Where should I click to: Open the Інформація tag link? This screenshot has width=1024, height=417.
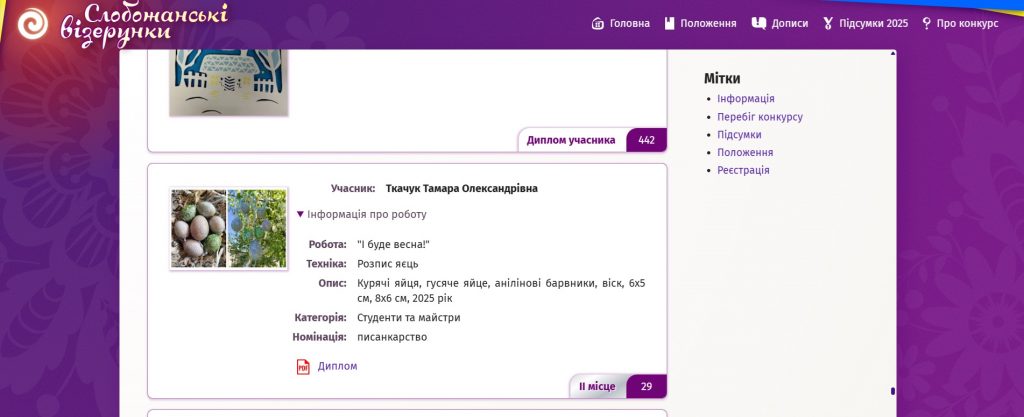point(745,99)
